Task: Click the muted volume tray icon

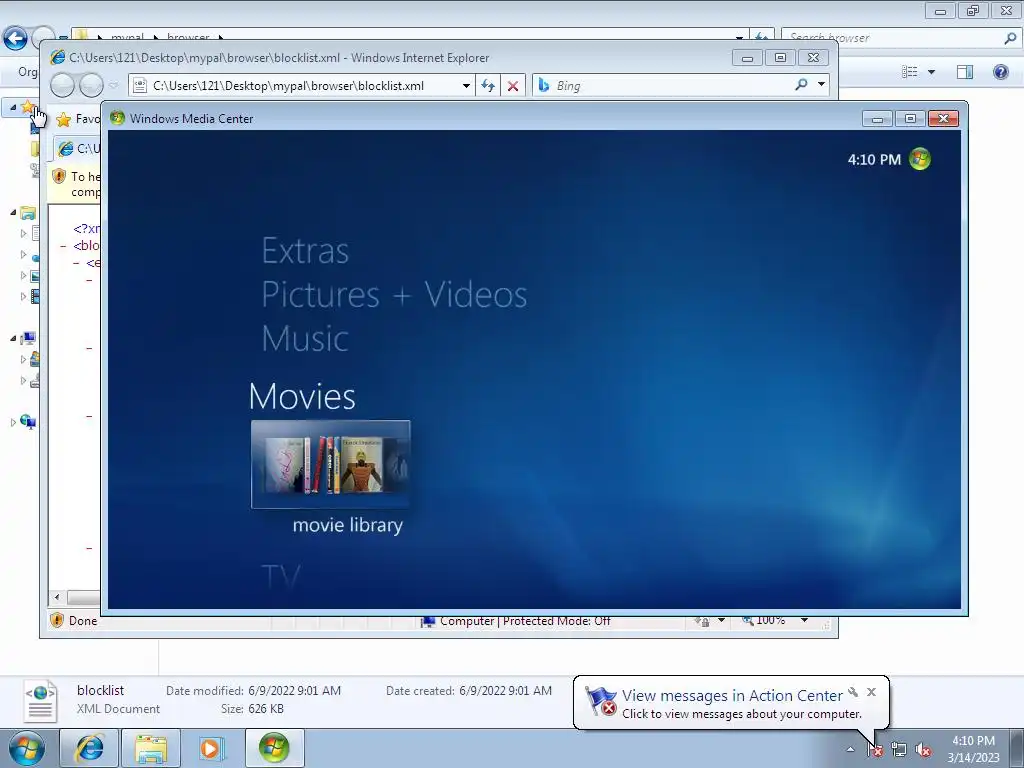Action: click(923, 750)
